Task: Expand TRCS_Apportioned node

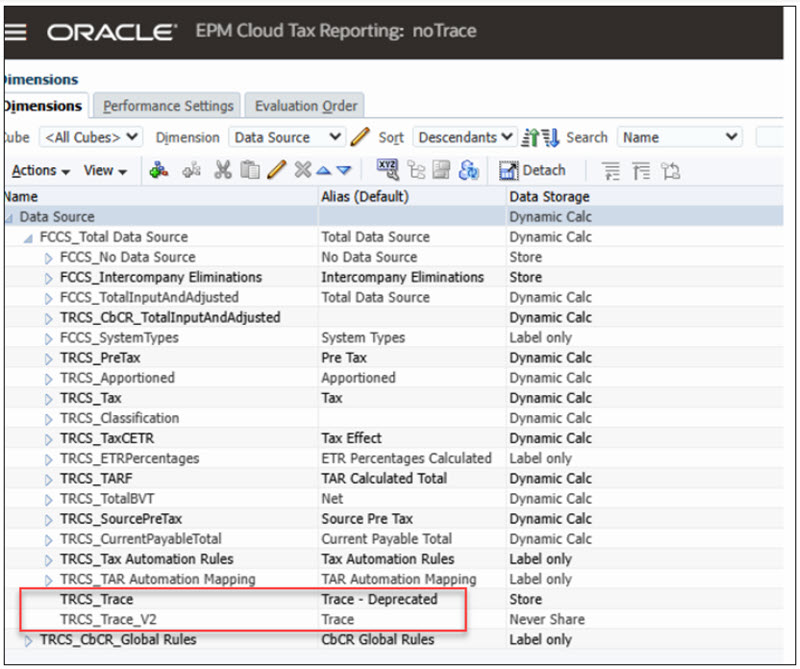Action: pyautogui.click(x=48, y=379)
